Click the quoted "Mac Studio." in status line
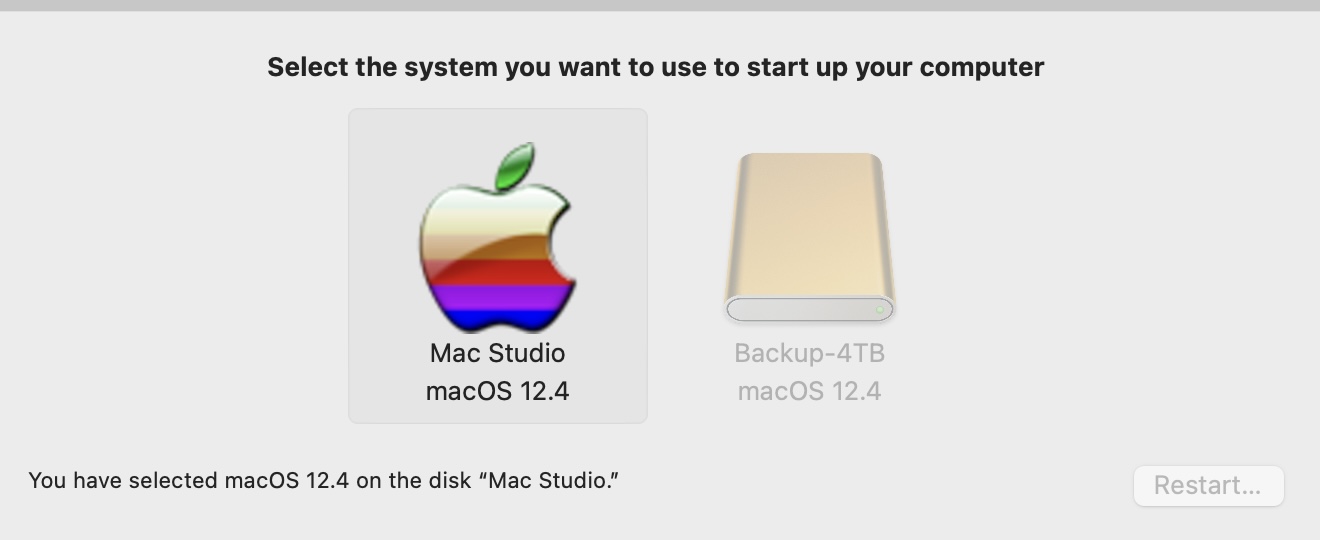 (549, 480)
